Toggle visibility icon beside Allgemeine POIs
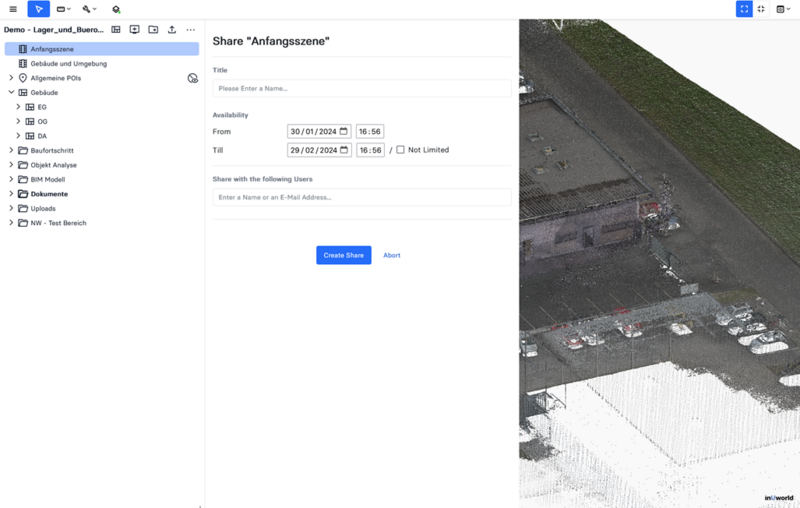Screen dimensions: 800x508 193,78
